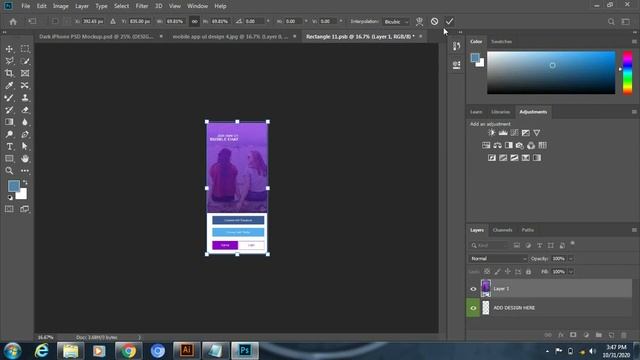Open the Fill slider dropdown
The width and height of the screenshot is (640, 360).
coord(571,271)
